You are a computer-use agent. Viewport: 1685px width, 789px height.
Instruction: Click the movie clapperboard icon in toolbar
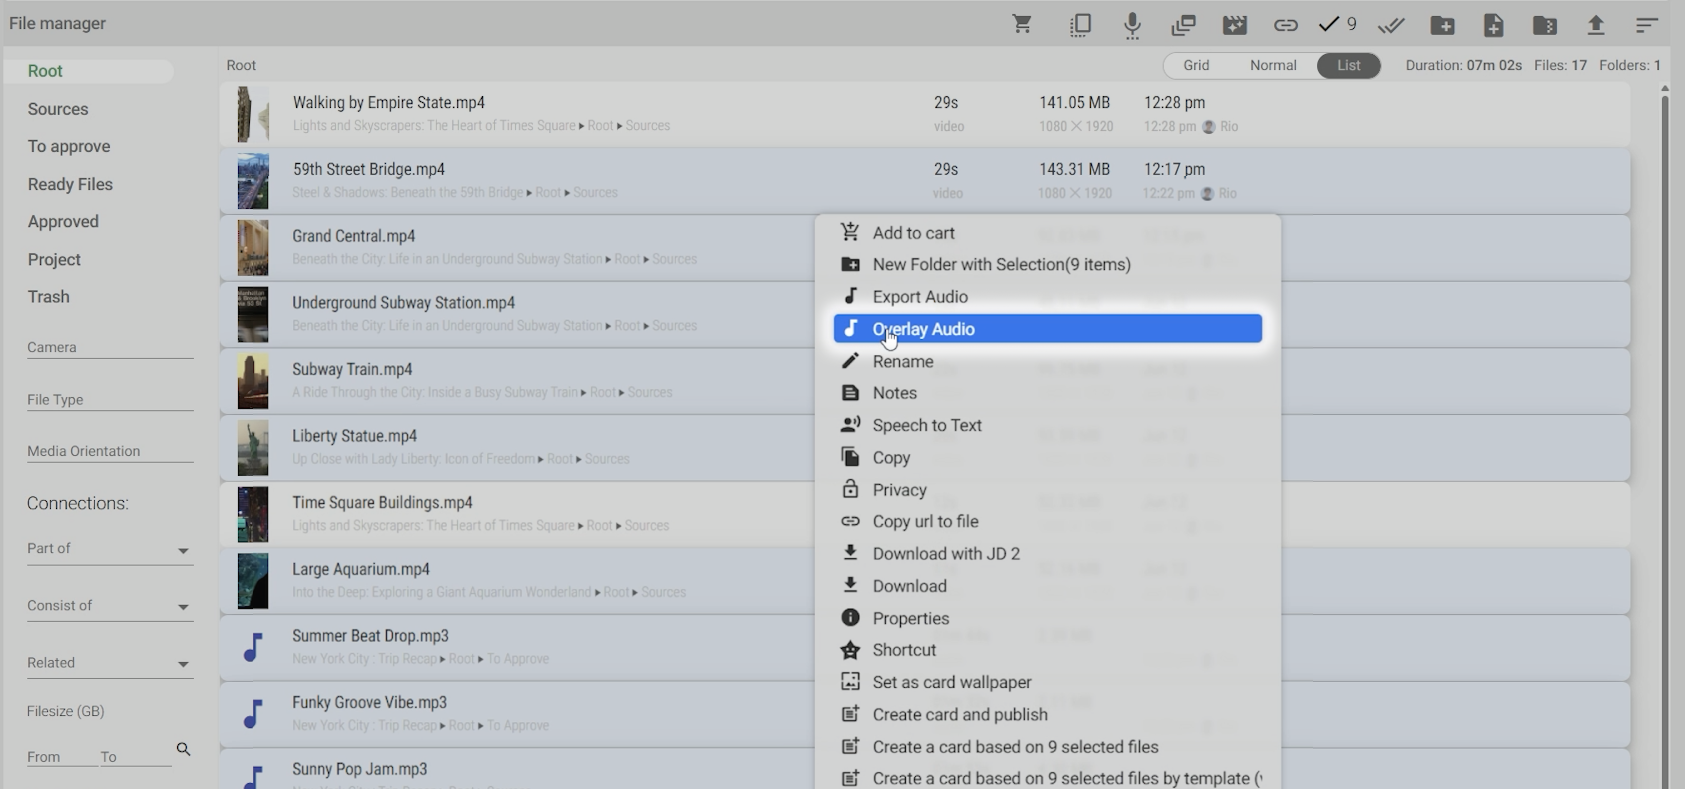pyautogui.click(x=1235, y=25)
